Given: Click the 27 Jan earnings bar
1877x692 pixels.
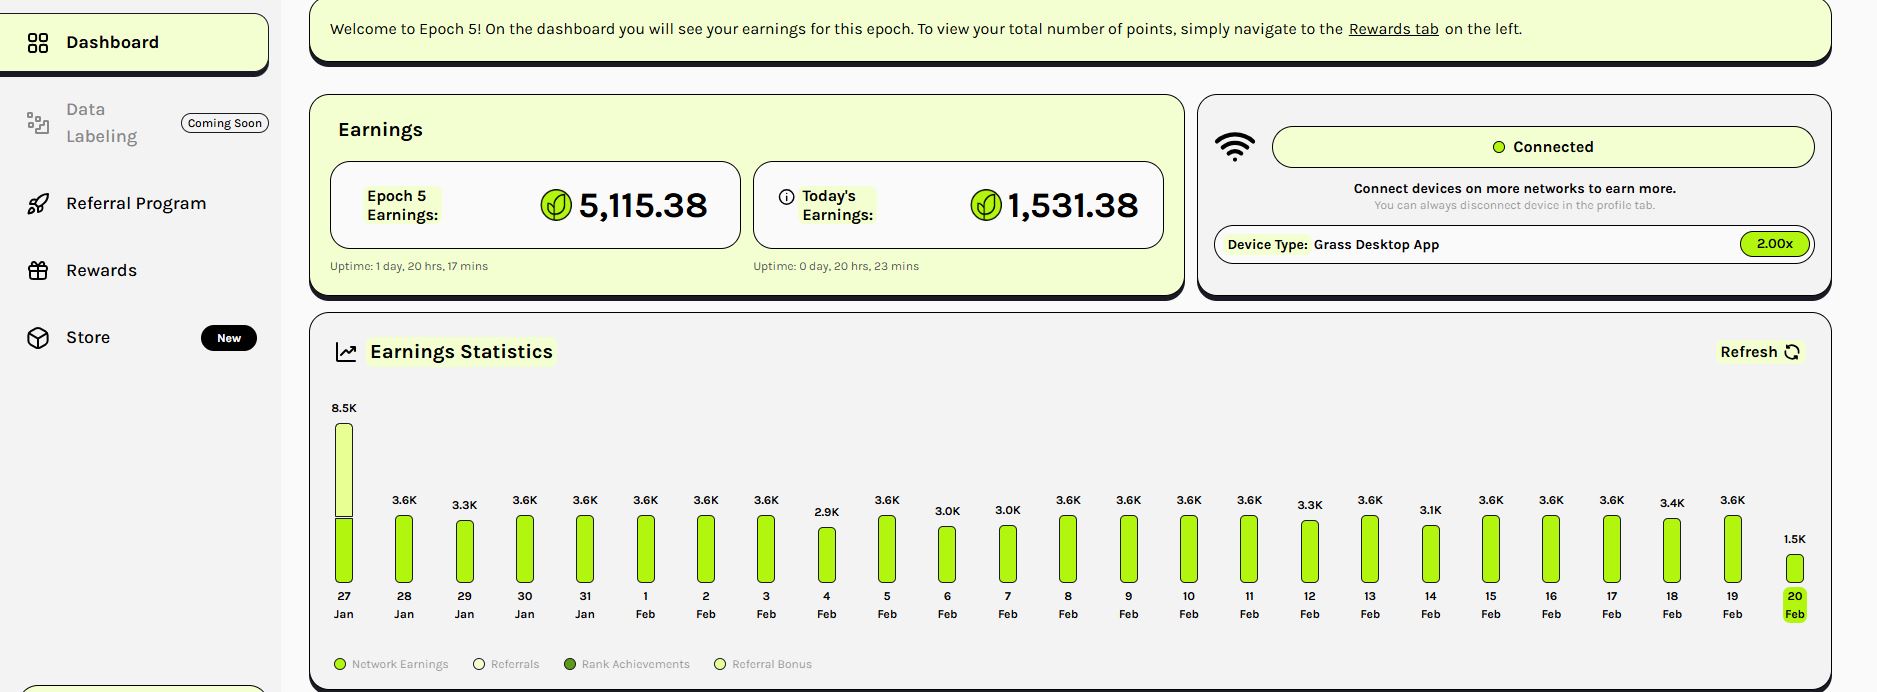Looking at the screenshot, I should 344,503.
